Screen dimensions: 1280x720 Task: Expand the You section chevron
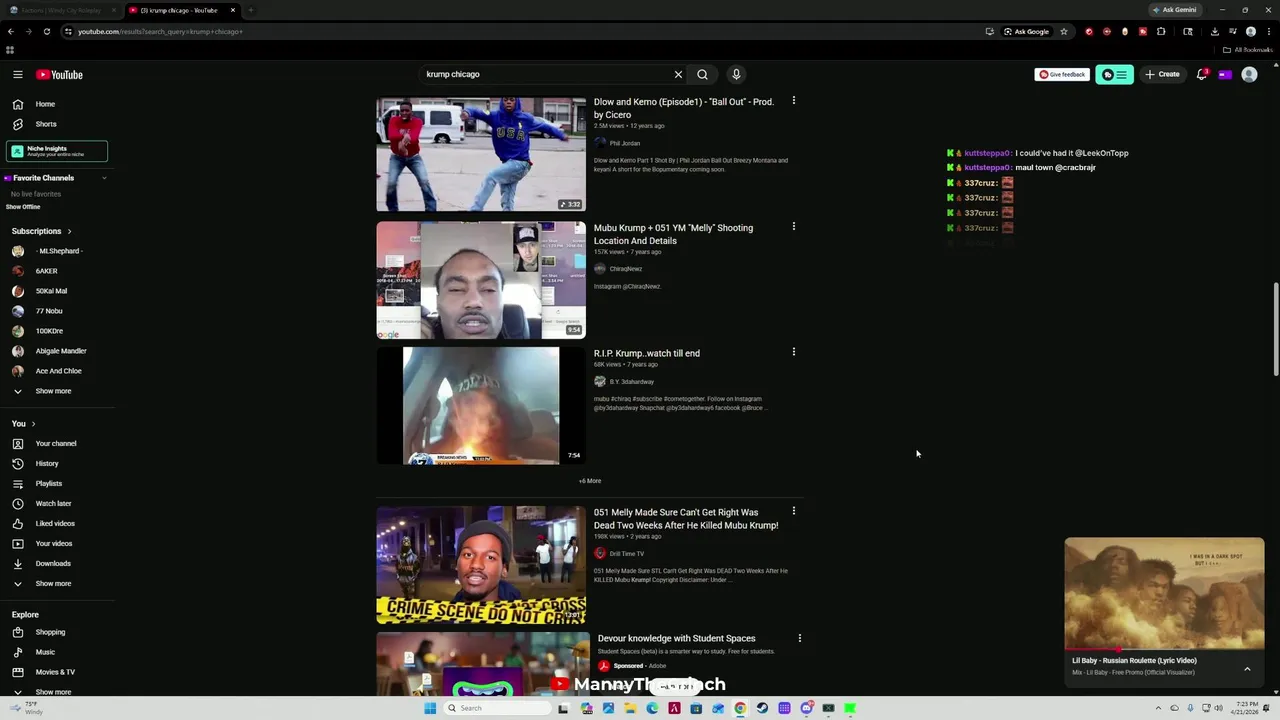33,424
